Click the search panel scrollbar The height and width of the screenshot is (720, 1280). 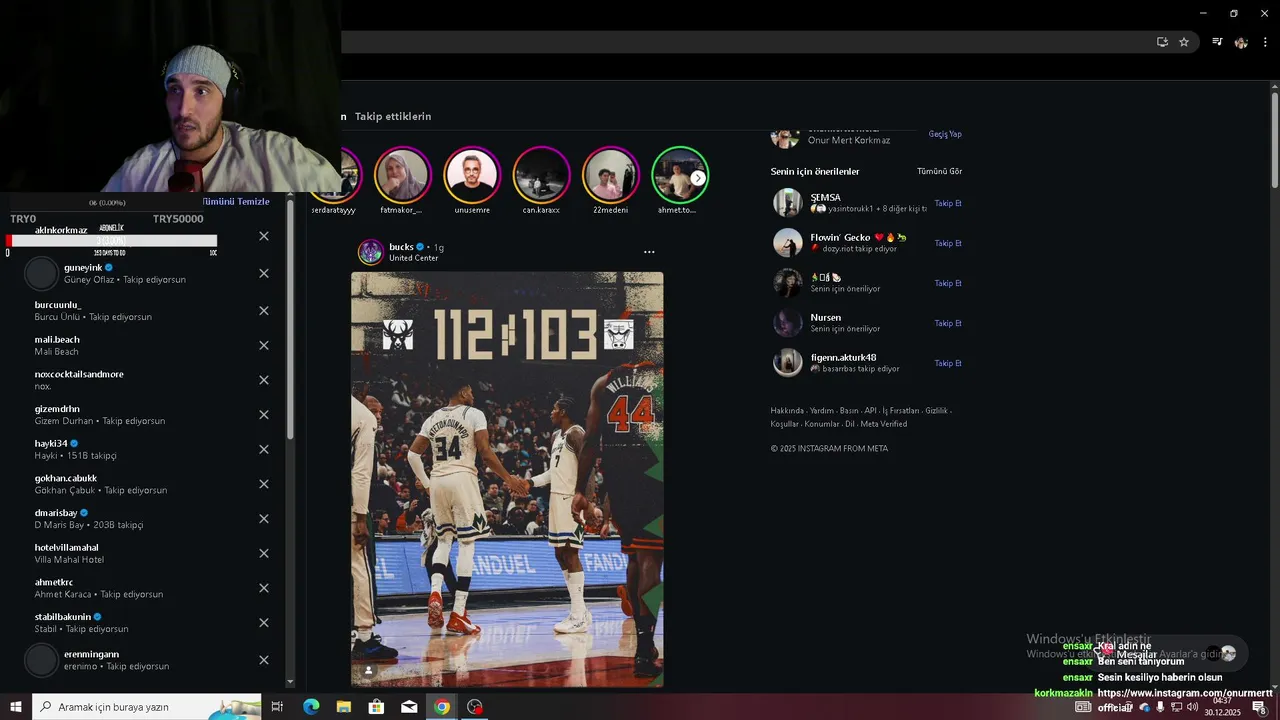pyautogui.click(x=290, y=320)
